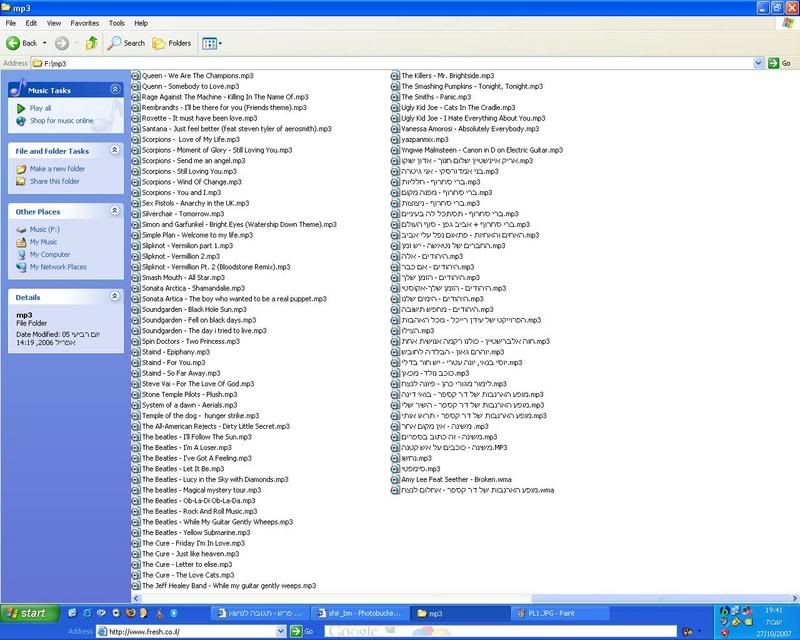Open the View menu
This screenshot has height=640, width=800.
point(54,23)
